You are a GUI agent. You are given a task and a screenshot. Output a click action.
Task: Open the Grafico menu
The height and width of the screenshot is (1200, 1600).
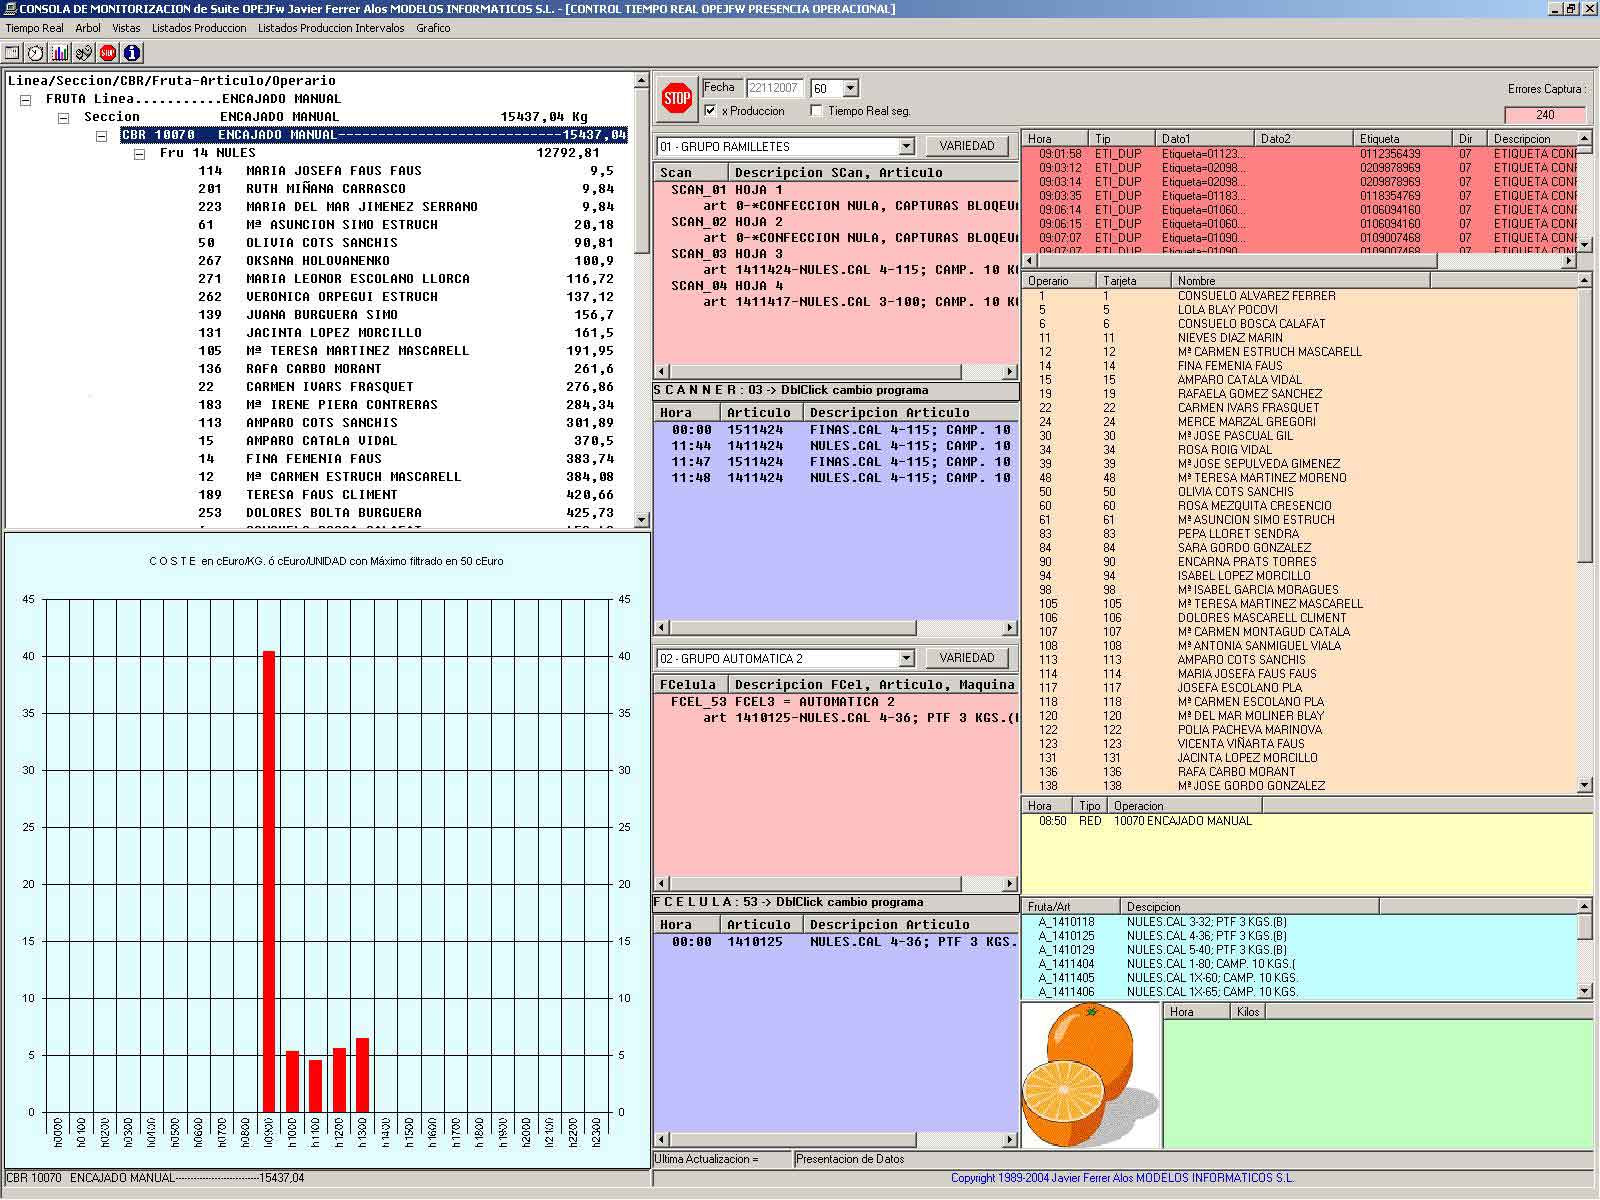pyautogui.click(x=433, y=28)
